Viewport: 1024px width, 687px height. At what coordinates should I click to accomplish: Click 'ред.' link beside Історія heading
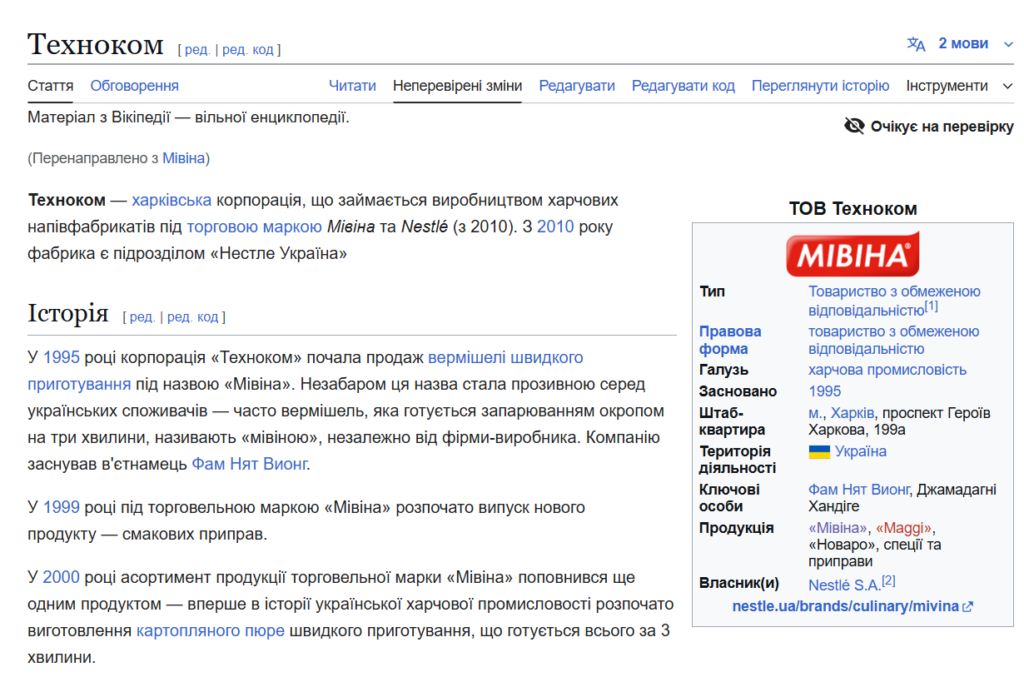click(142, 317)
